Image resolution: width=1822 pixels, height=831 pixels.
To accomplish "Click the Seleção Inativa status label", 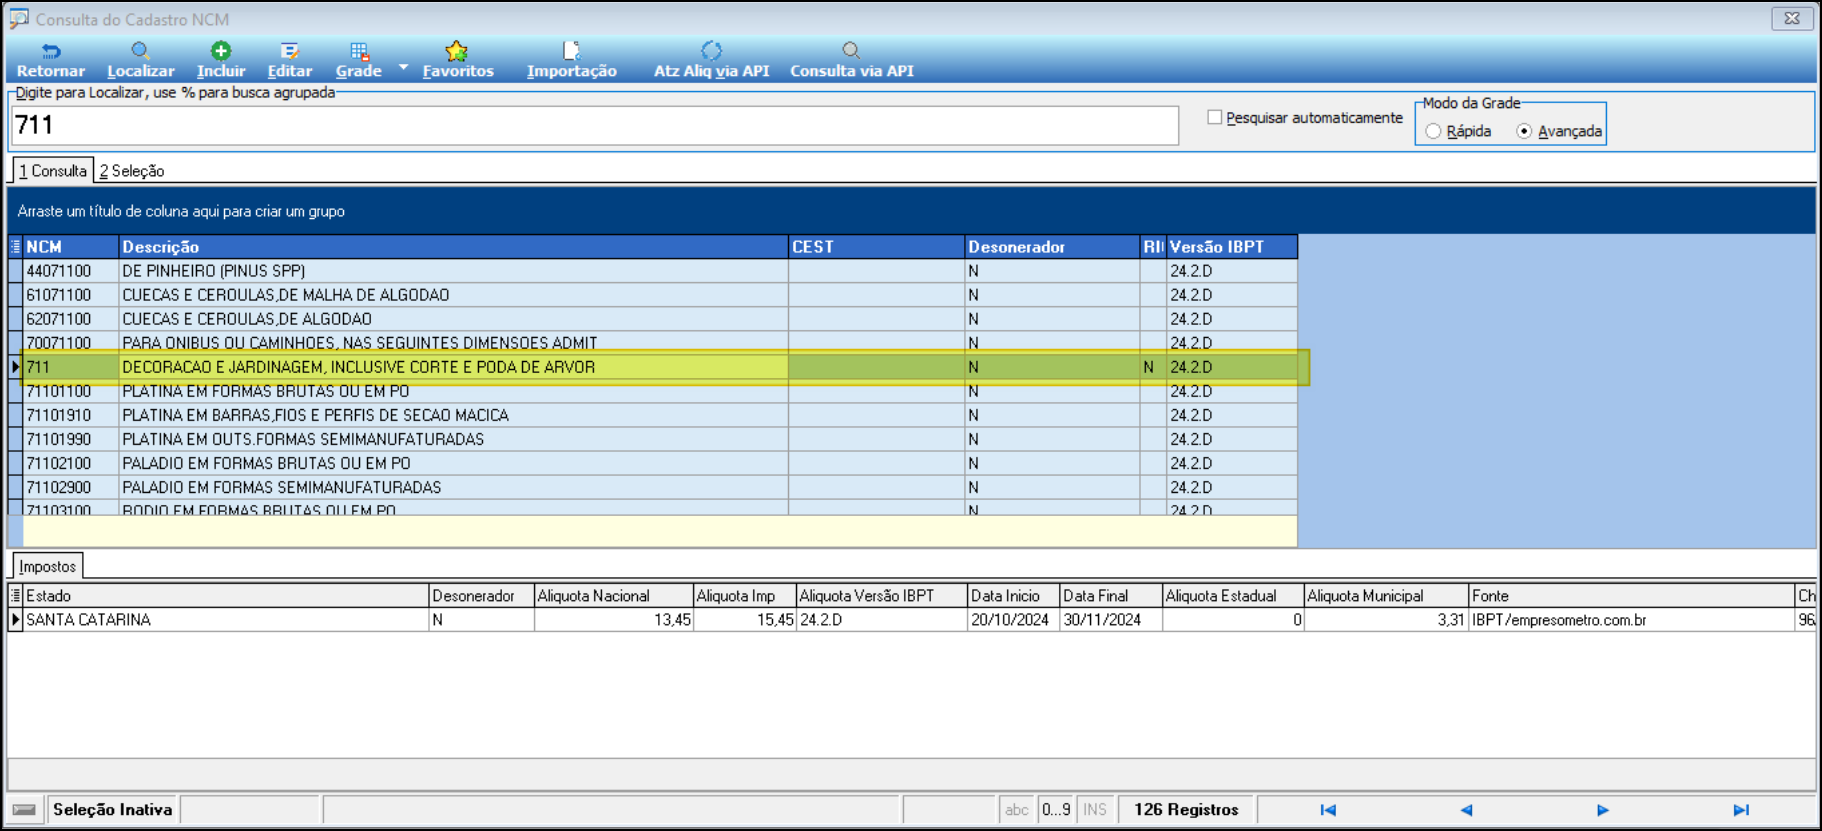I will click(x=112, y=810).
